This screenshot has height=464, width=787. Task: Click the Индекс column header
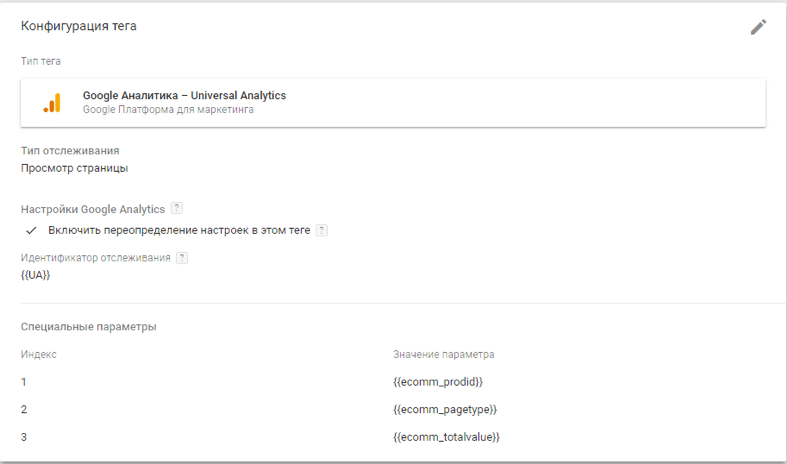pyautogui.click(x=39, y=354)
